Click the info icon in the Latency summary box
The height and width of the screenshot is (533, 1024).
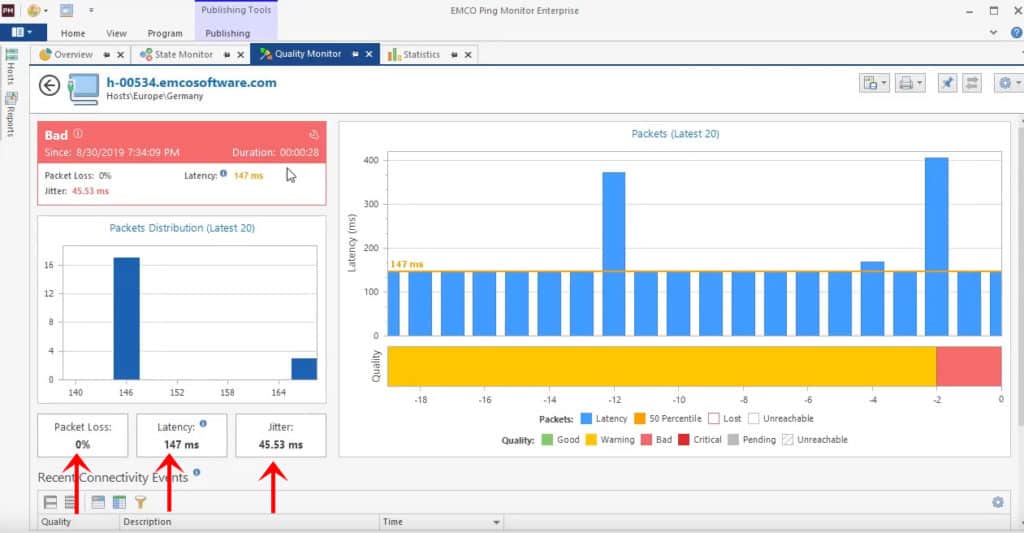point(203,423)
